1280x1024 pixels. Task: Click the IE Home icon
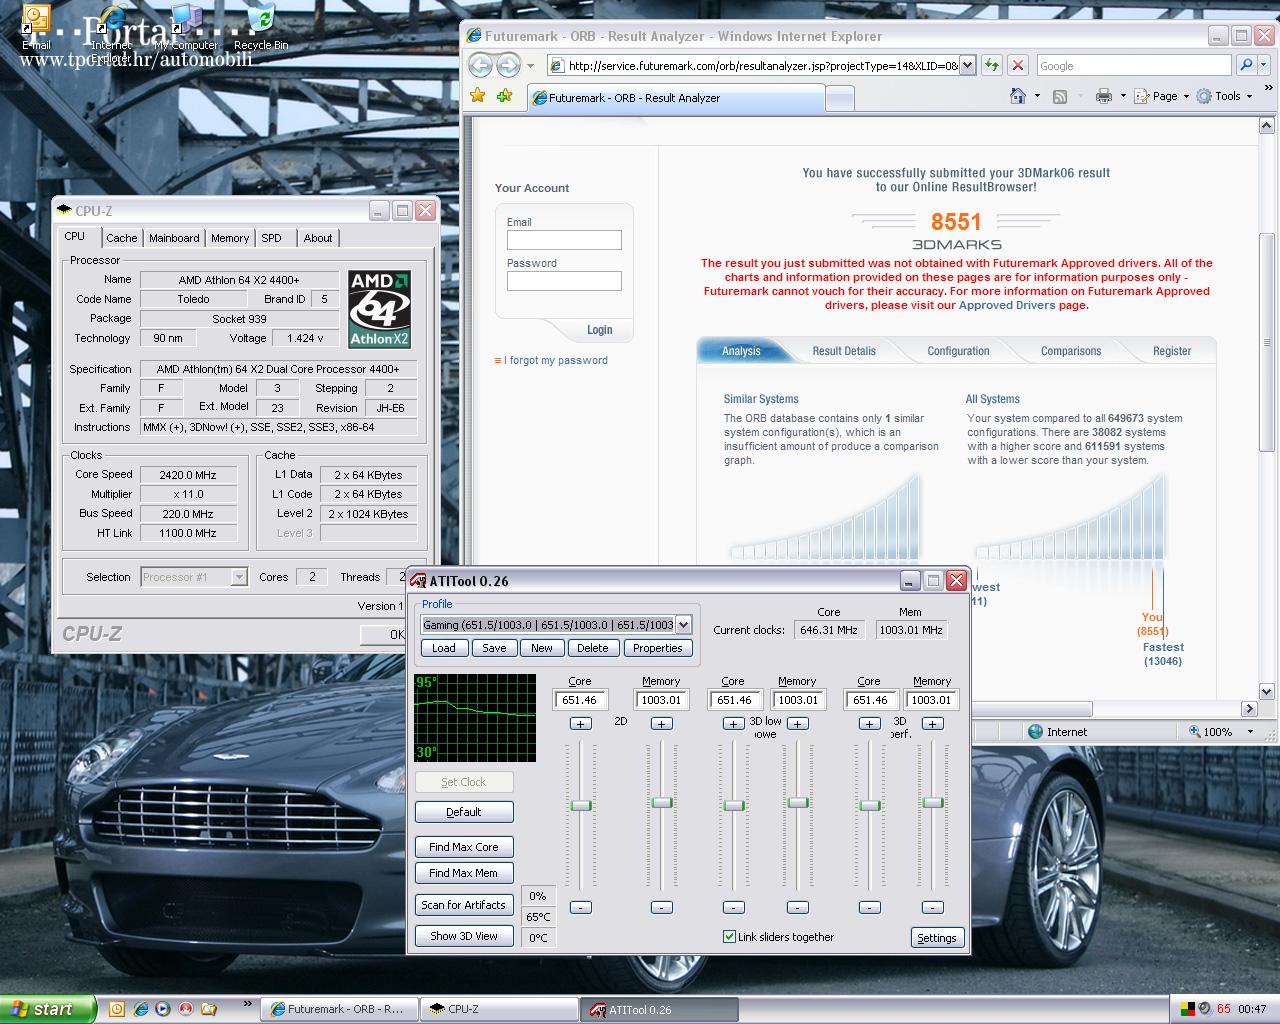[1018, 96]
